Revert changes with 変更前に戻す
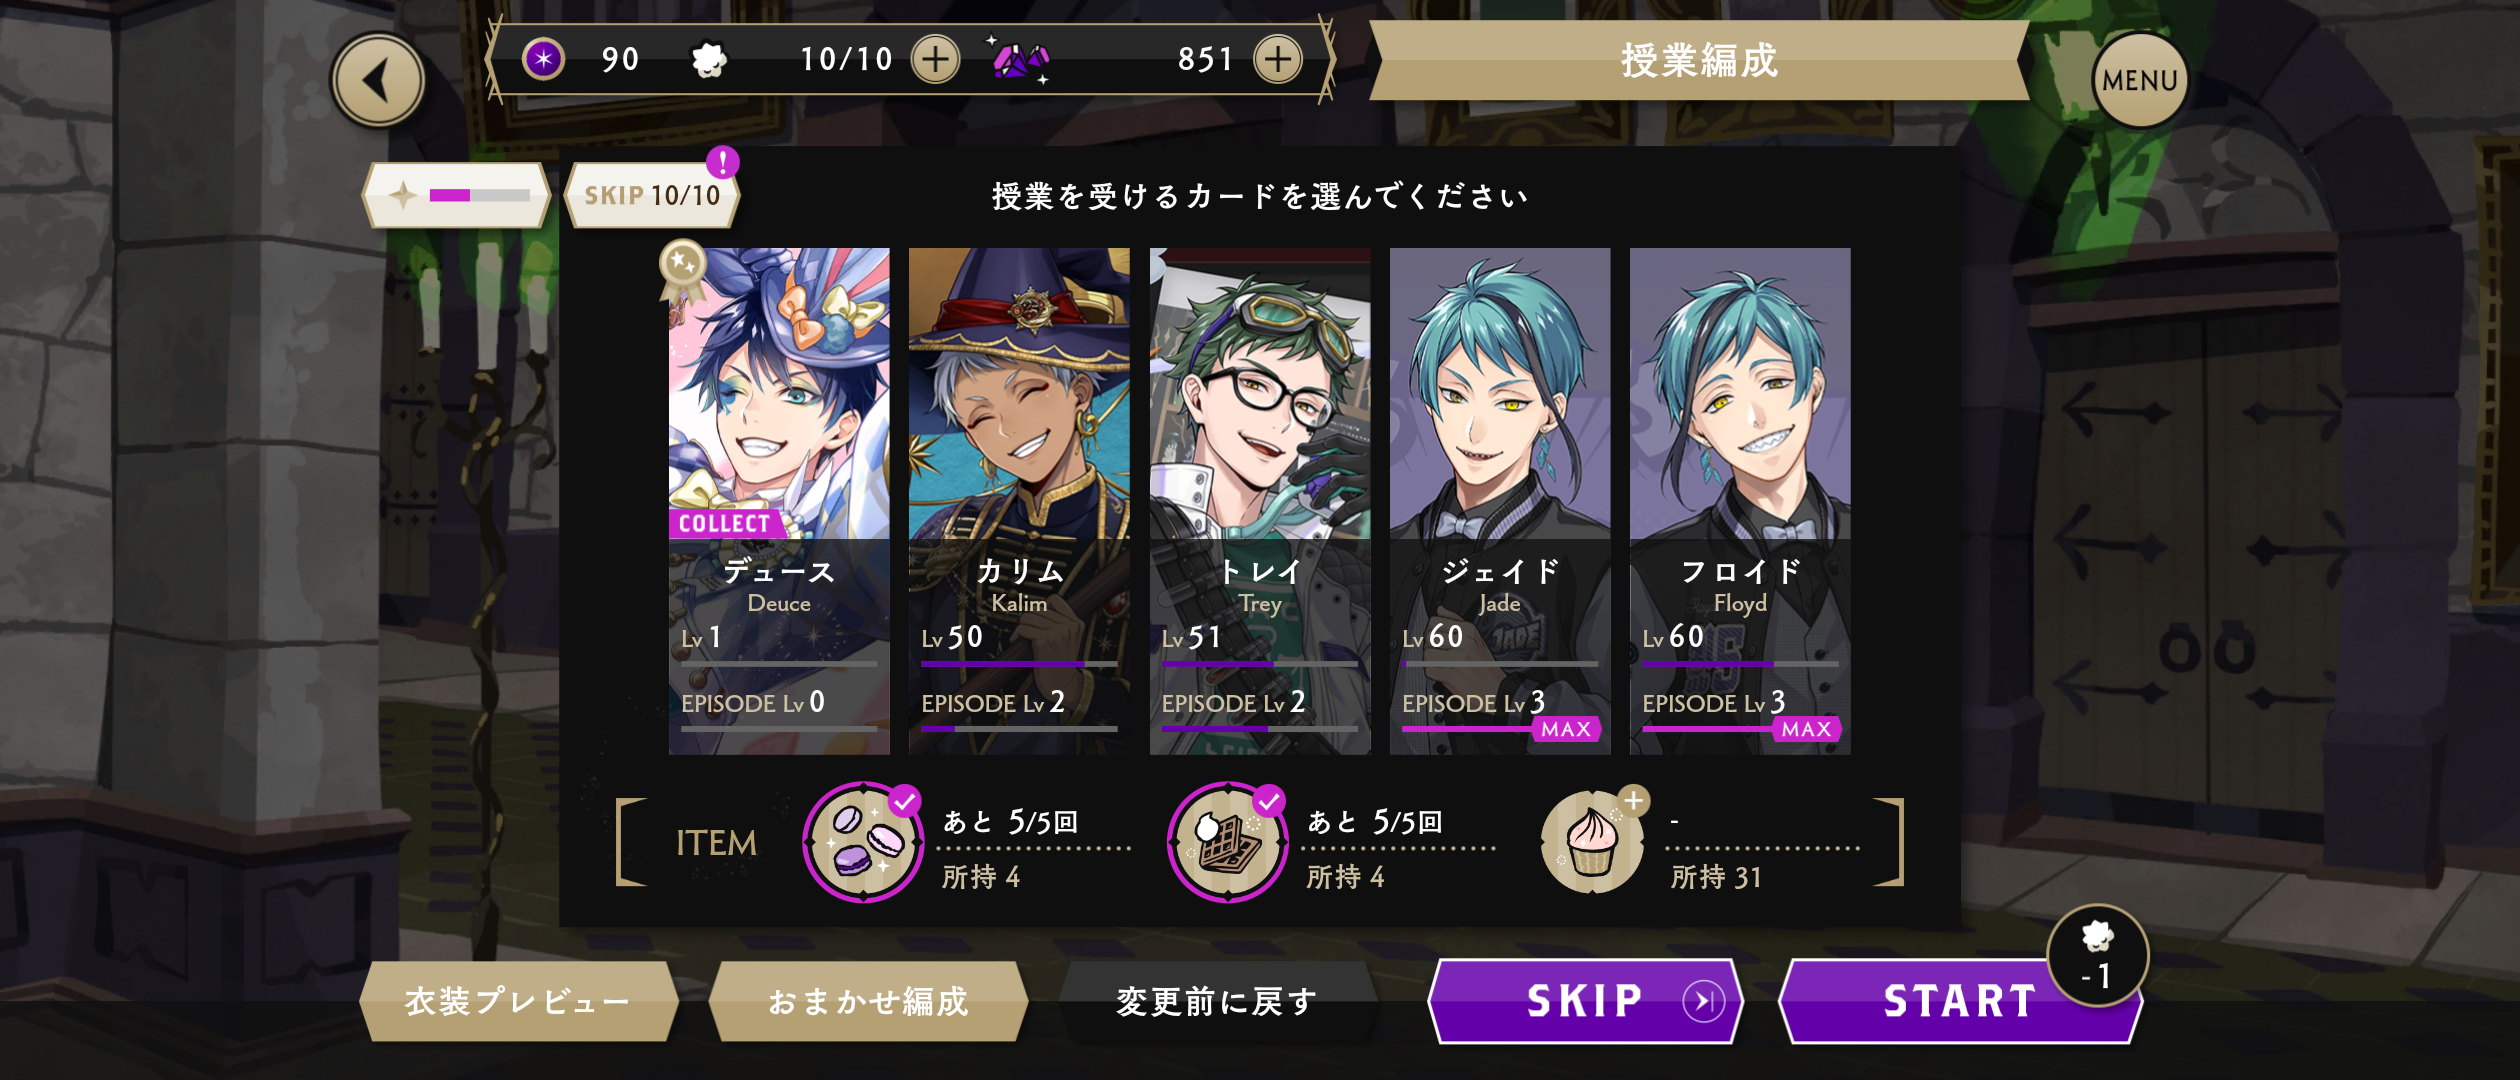This screenshot has width=2520, height=1080. point(1217,1001)
